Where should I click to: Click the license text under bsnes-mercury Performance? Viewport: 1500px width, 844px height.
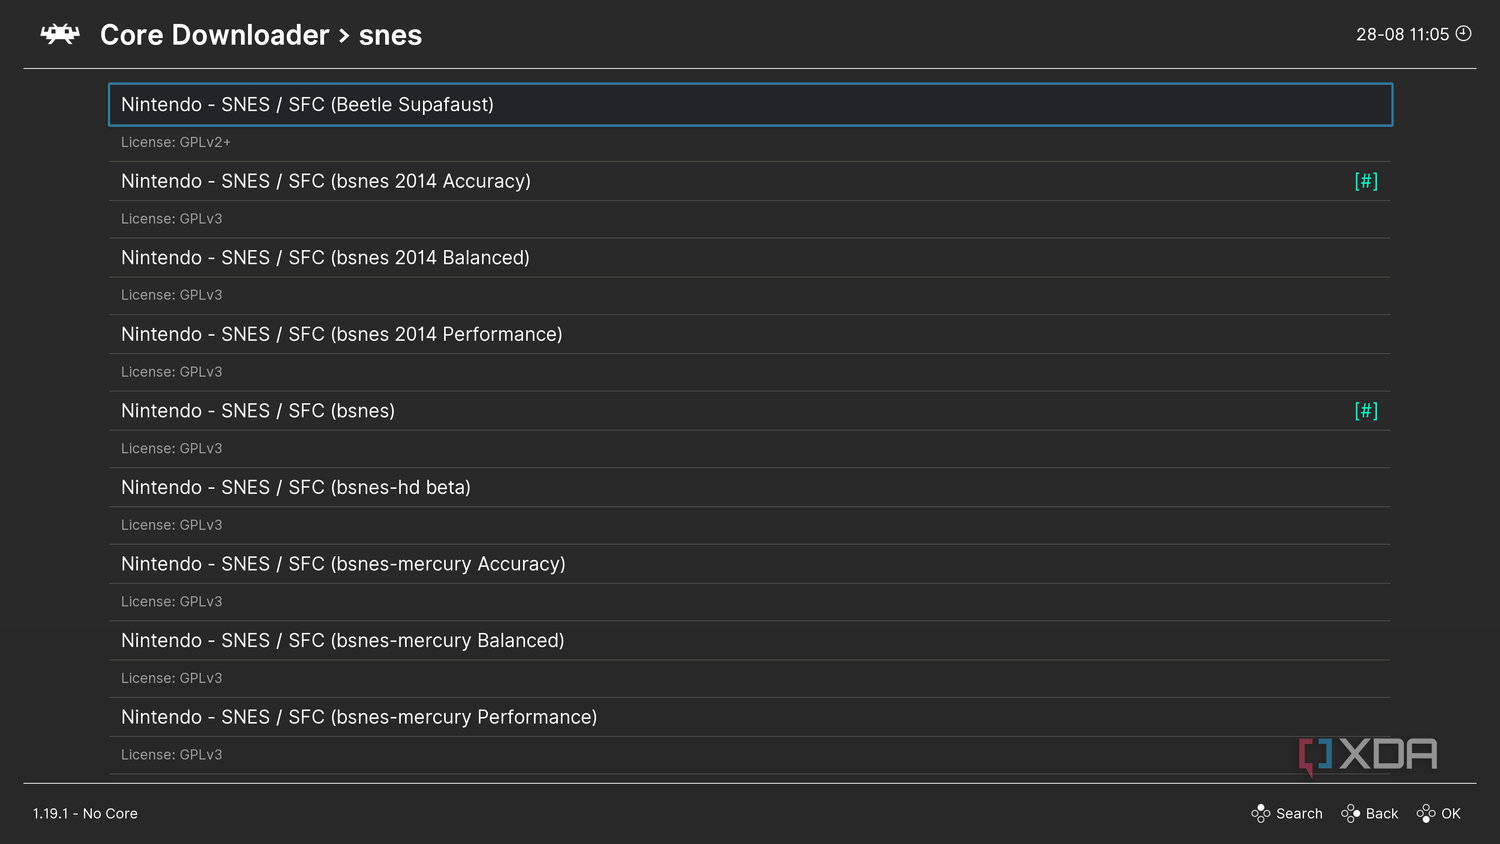(172, 755)
